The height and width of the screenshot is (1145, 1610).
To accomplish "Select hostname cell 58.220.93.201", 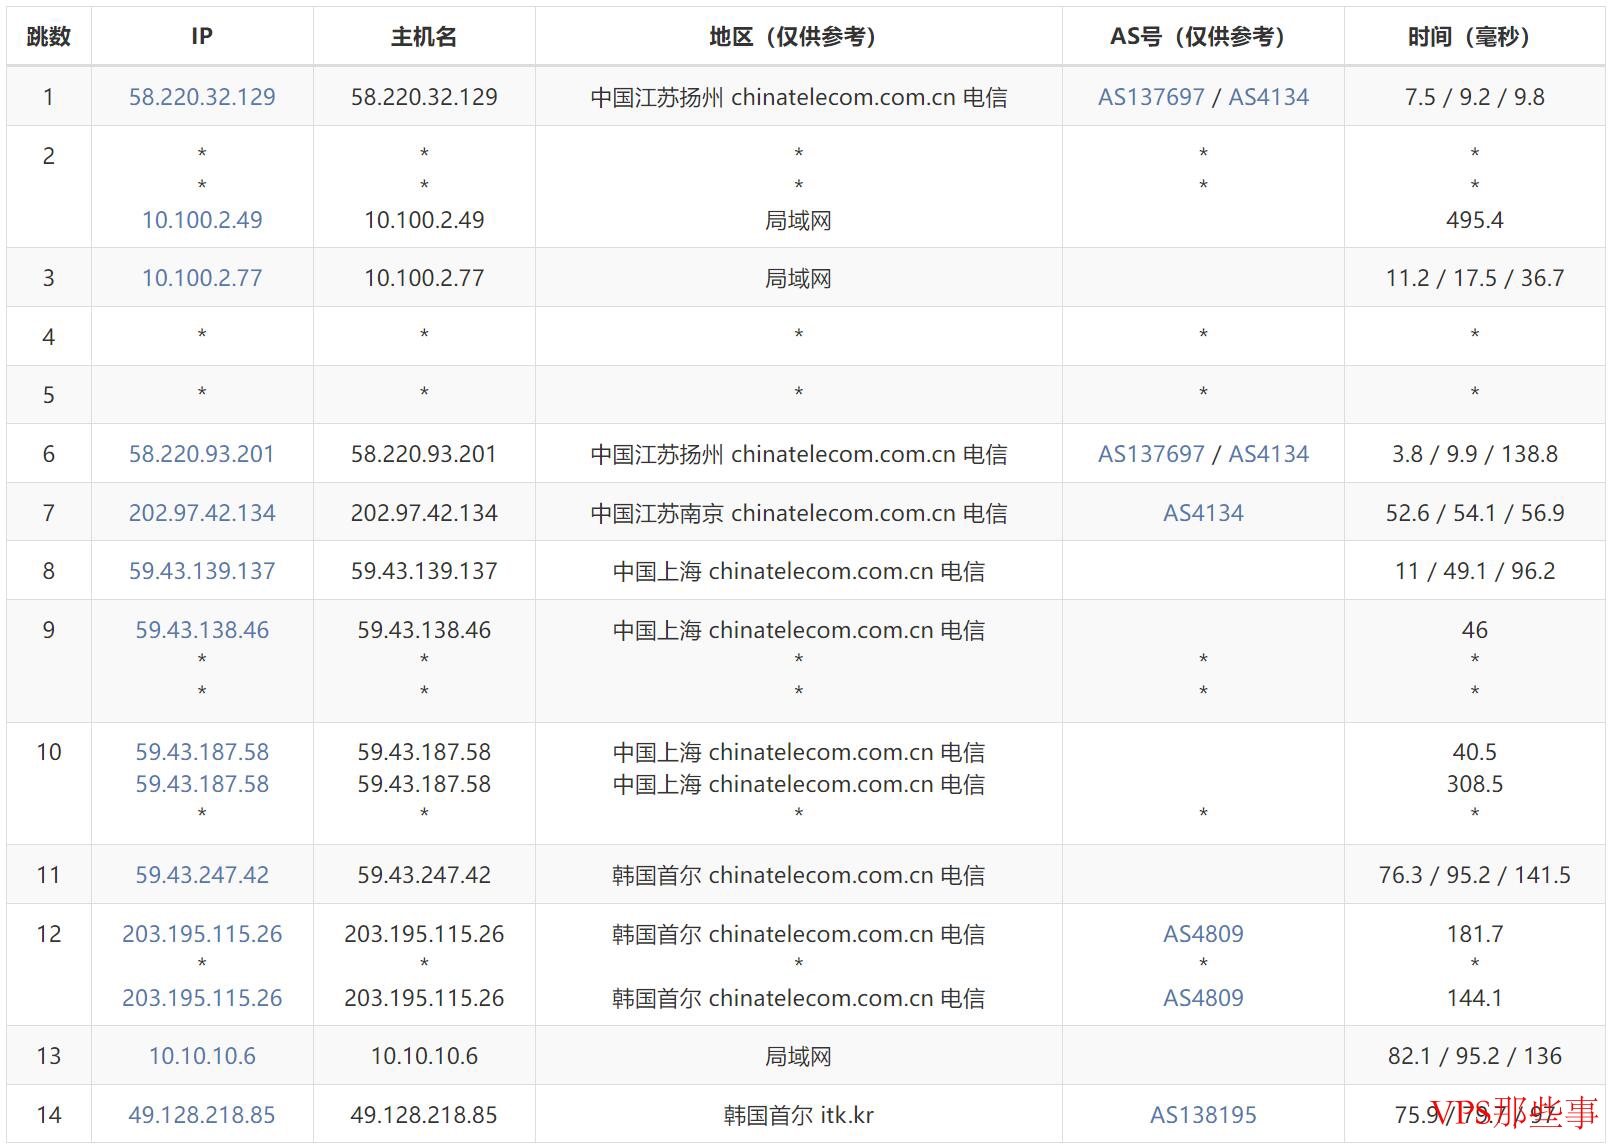I will click(x=424, y=454).
